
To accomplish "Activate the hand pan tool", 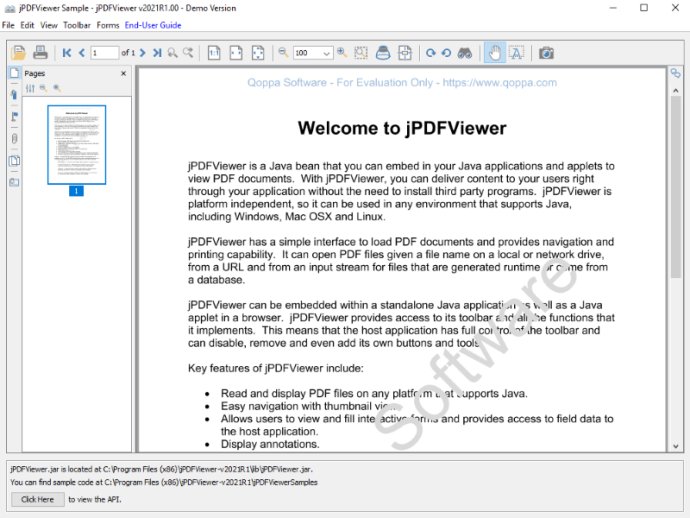I will pos(495,53).
